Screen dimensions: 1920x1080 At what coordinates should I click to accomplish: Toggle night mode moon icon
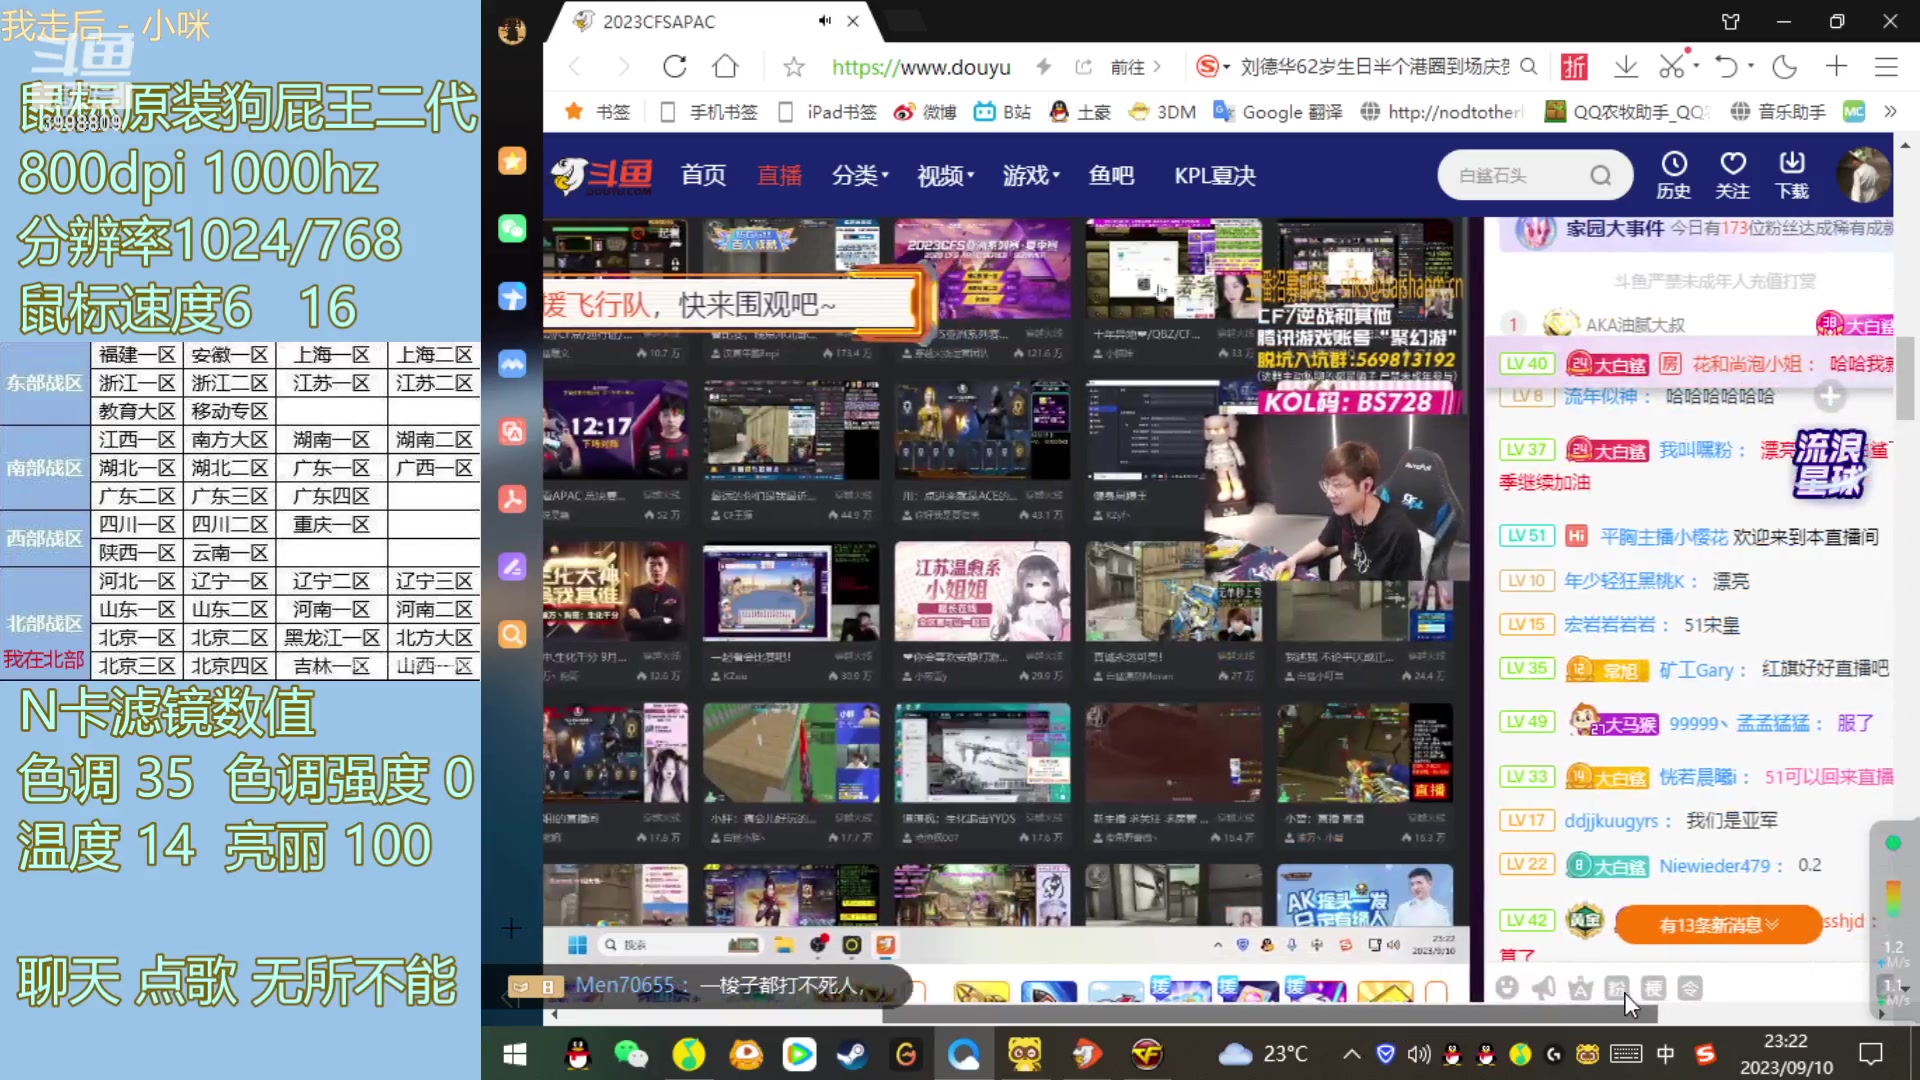1784,67
